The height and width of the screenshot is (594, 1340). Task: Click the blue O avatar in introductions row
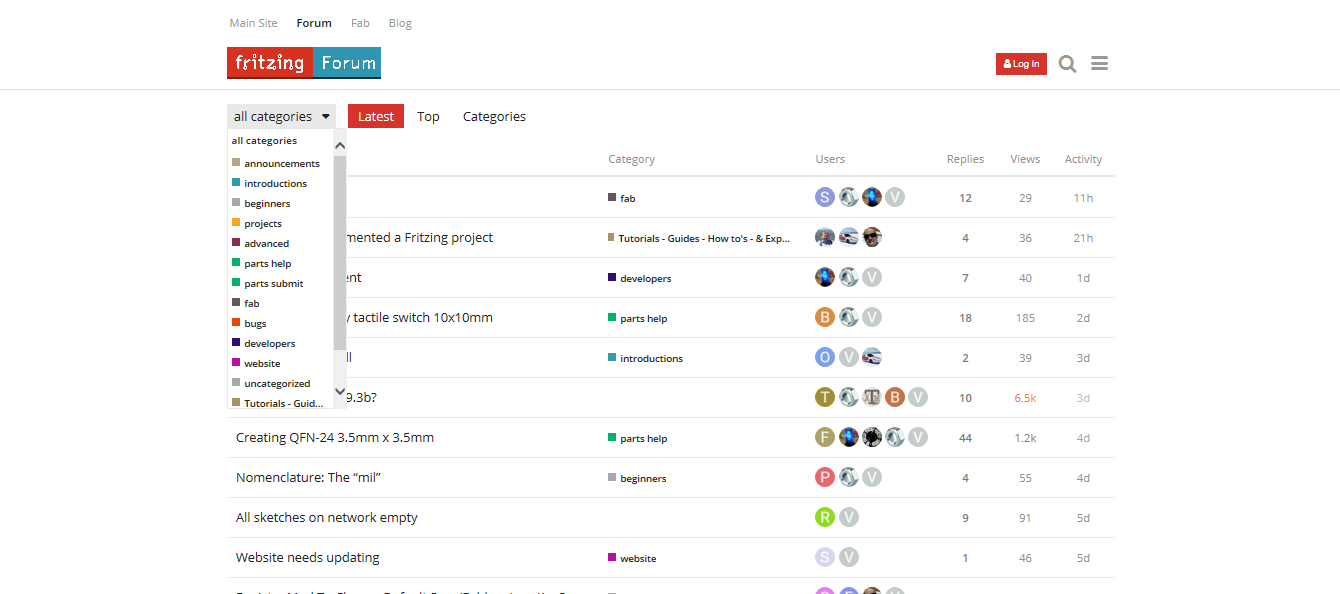(x=825, y=357)
